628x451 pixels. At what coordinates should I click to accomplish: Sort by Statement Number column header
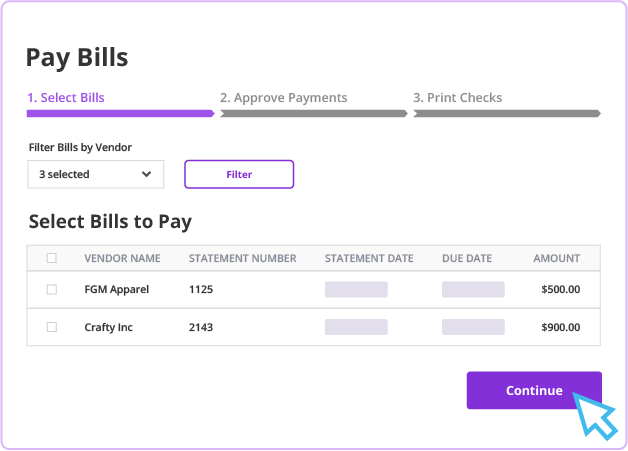[243, 258]
